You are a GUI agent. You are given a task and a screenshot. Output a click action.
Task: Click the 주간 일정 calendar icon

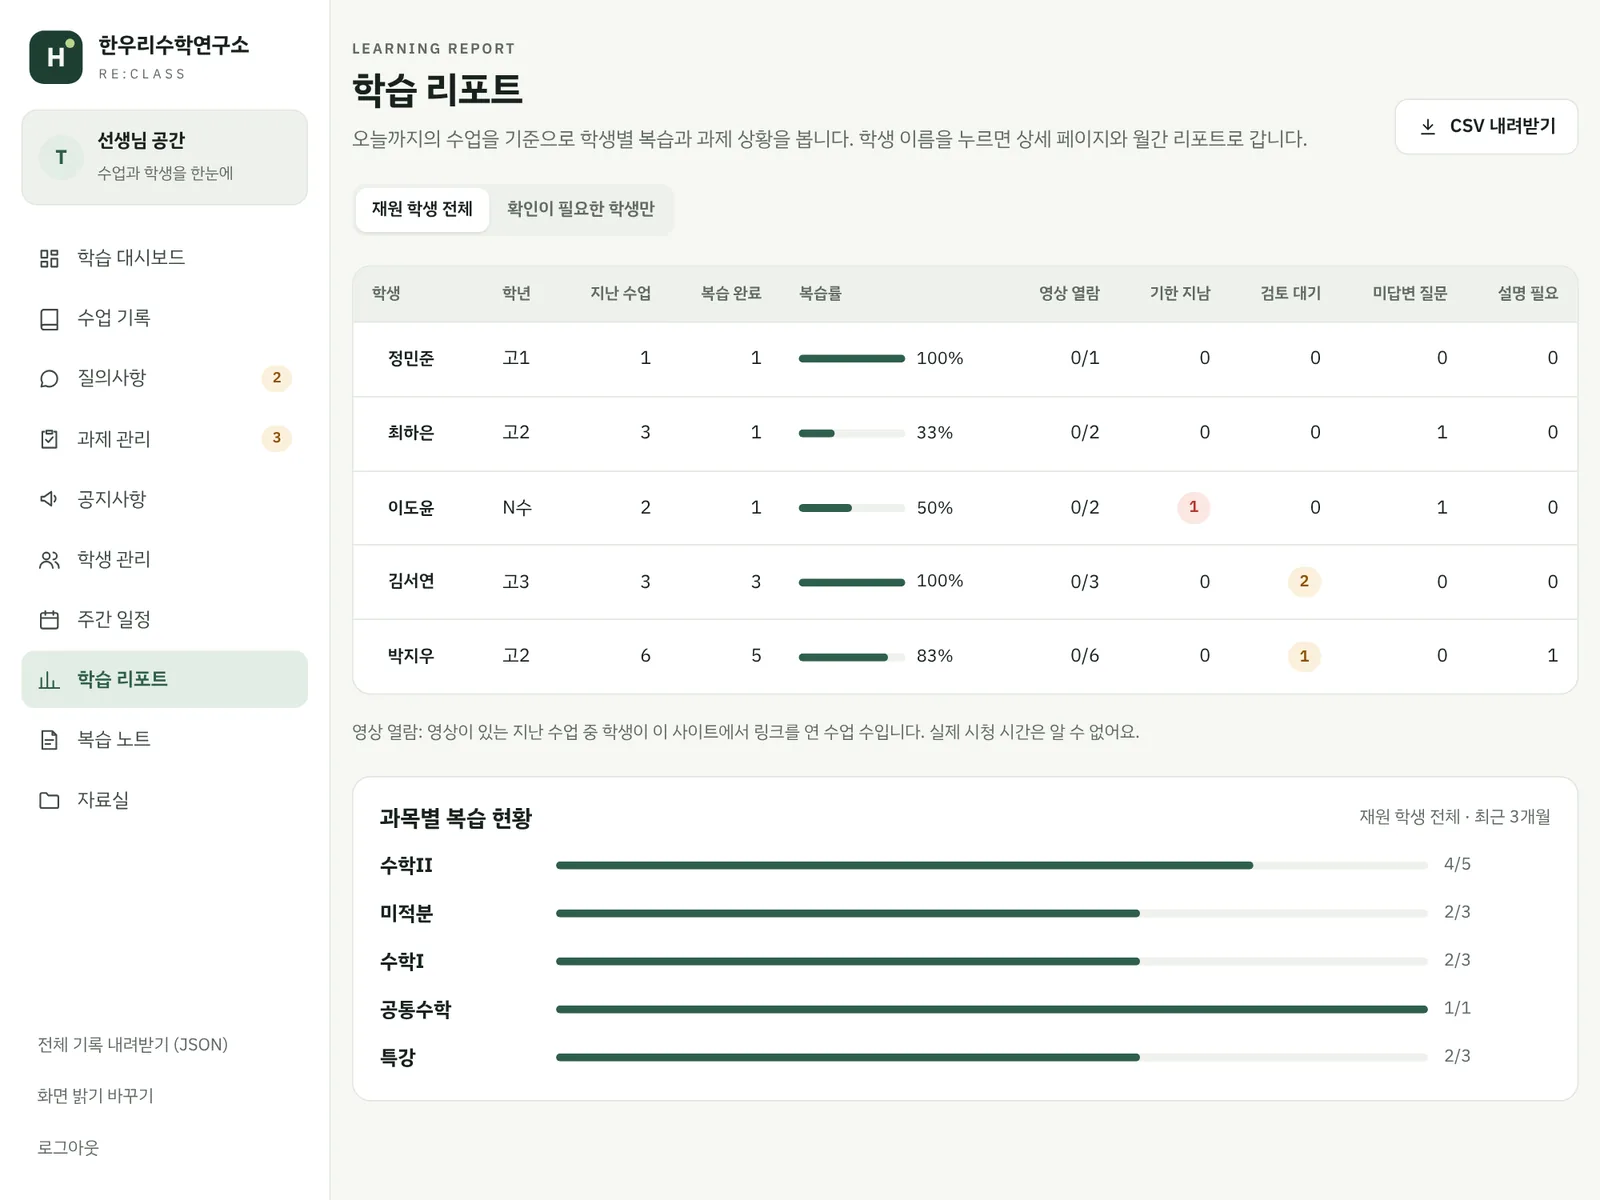click(49, 620)
